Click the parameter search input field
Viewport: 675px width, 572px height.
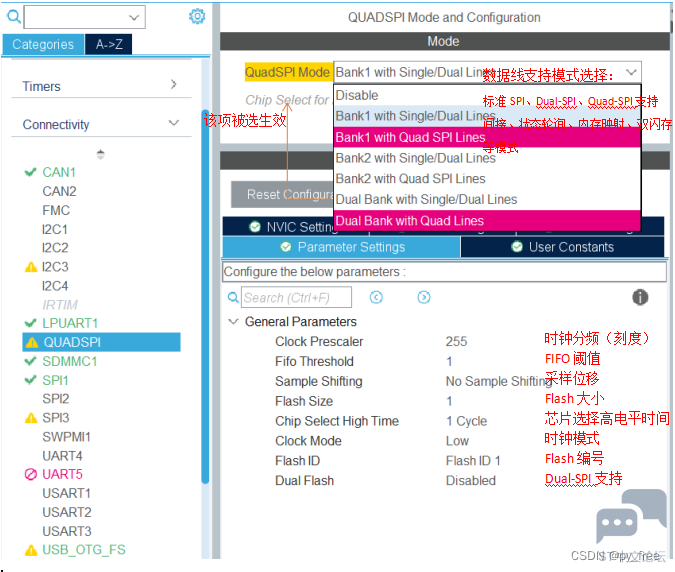click(x=296, y=297)
